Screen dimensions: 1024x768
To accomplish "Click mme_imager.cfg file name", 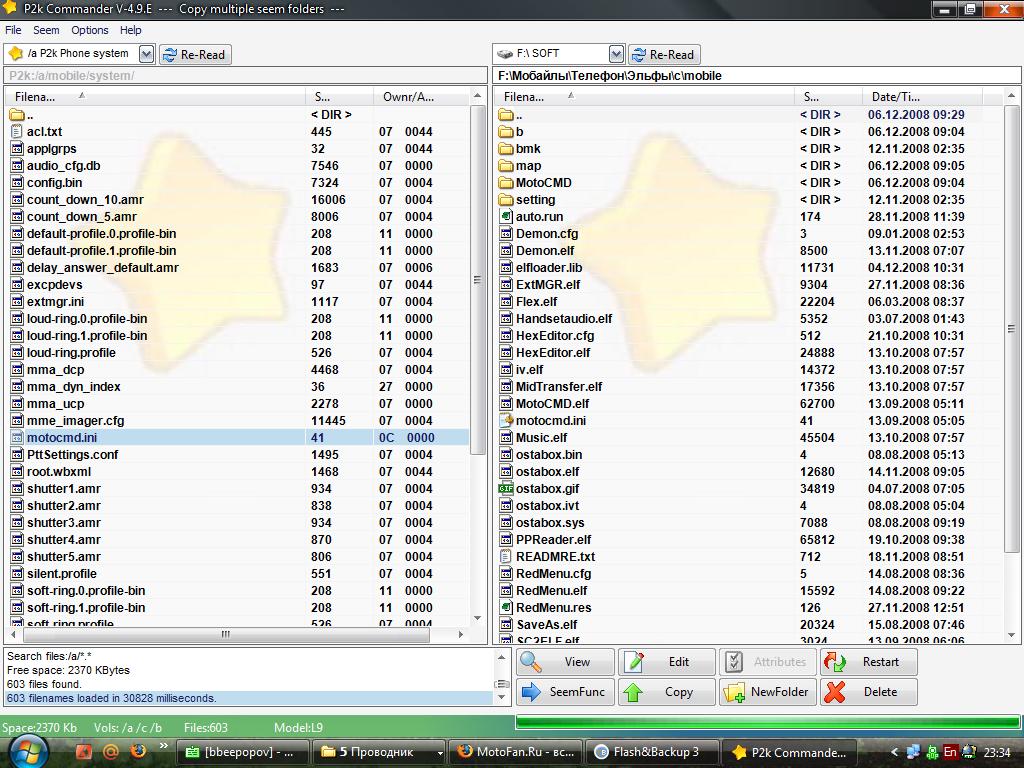I will pyautogui.click(x=75, y=421).
